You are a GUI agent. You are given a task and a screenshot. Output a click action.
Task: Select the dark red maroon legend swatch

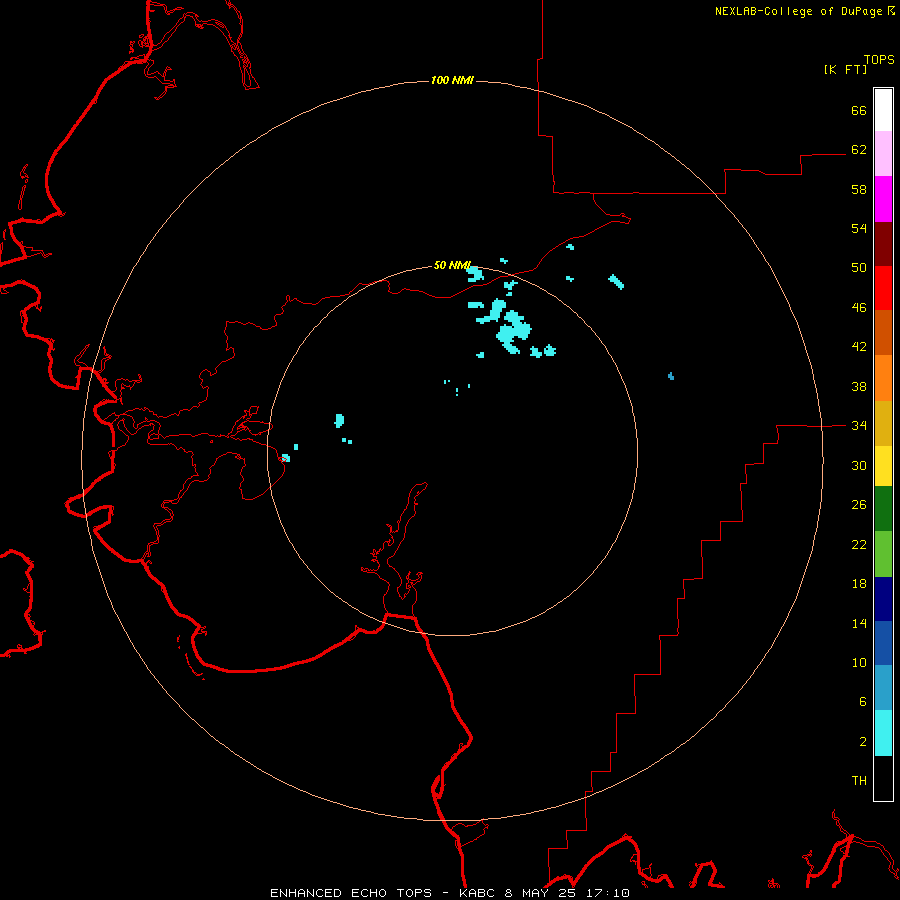click(x=883, y=243)
